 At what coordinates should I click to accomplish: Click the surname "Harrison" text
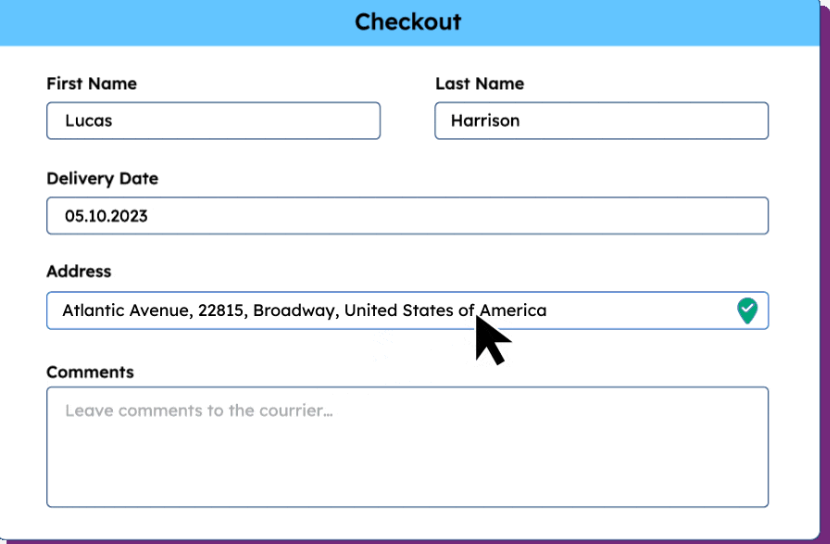(485, 121)
